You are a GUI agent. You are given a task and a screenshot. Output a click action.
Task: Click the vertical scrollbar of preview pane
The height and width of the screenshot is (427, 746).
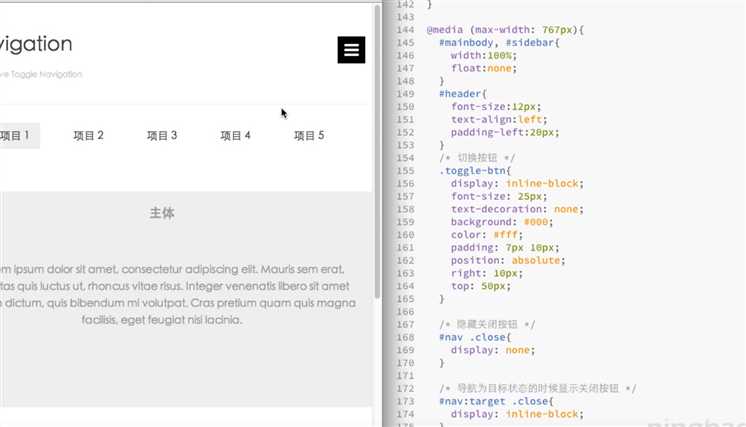coord(378,152)
